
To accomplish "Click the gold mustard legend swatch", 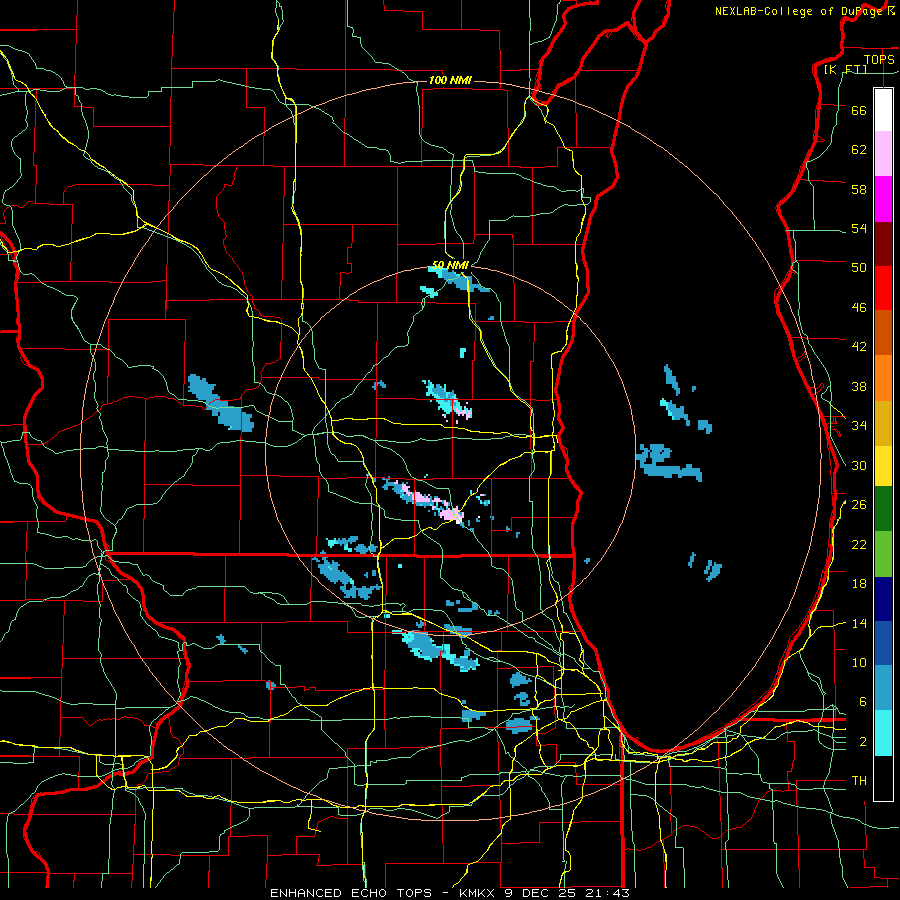I will 883,423.
